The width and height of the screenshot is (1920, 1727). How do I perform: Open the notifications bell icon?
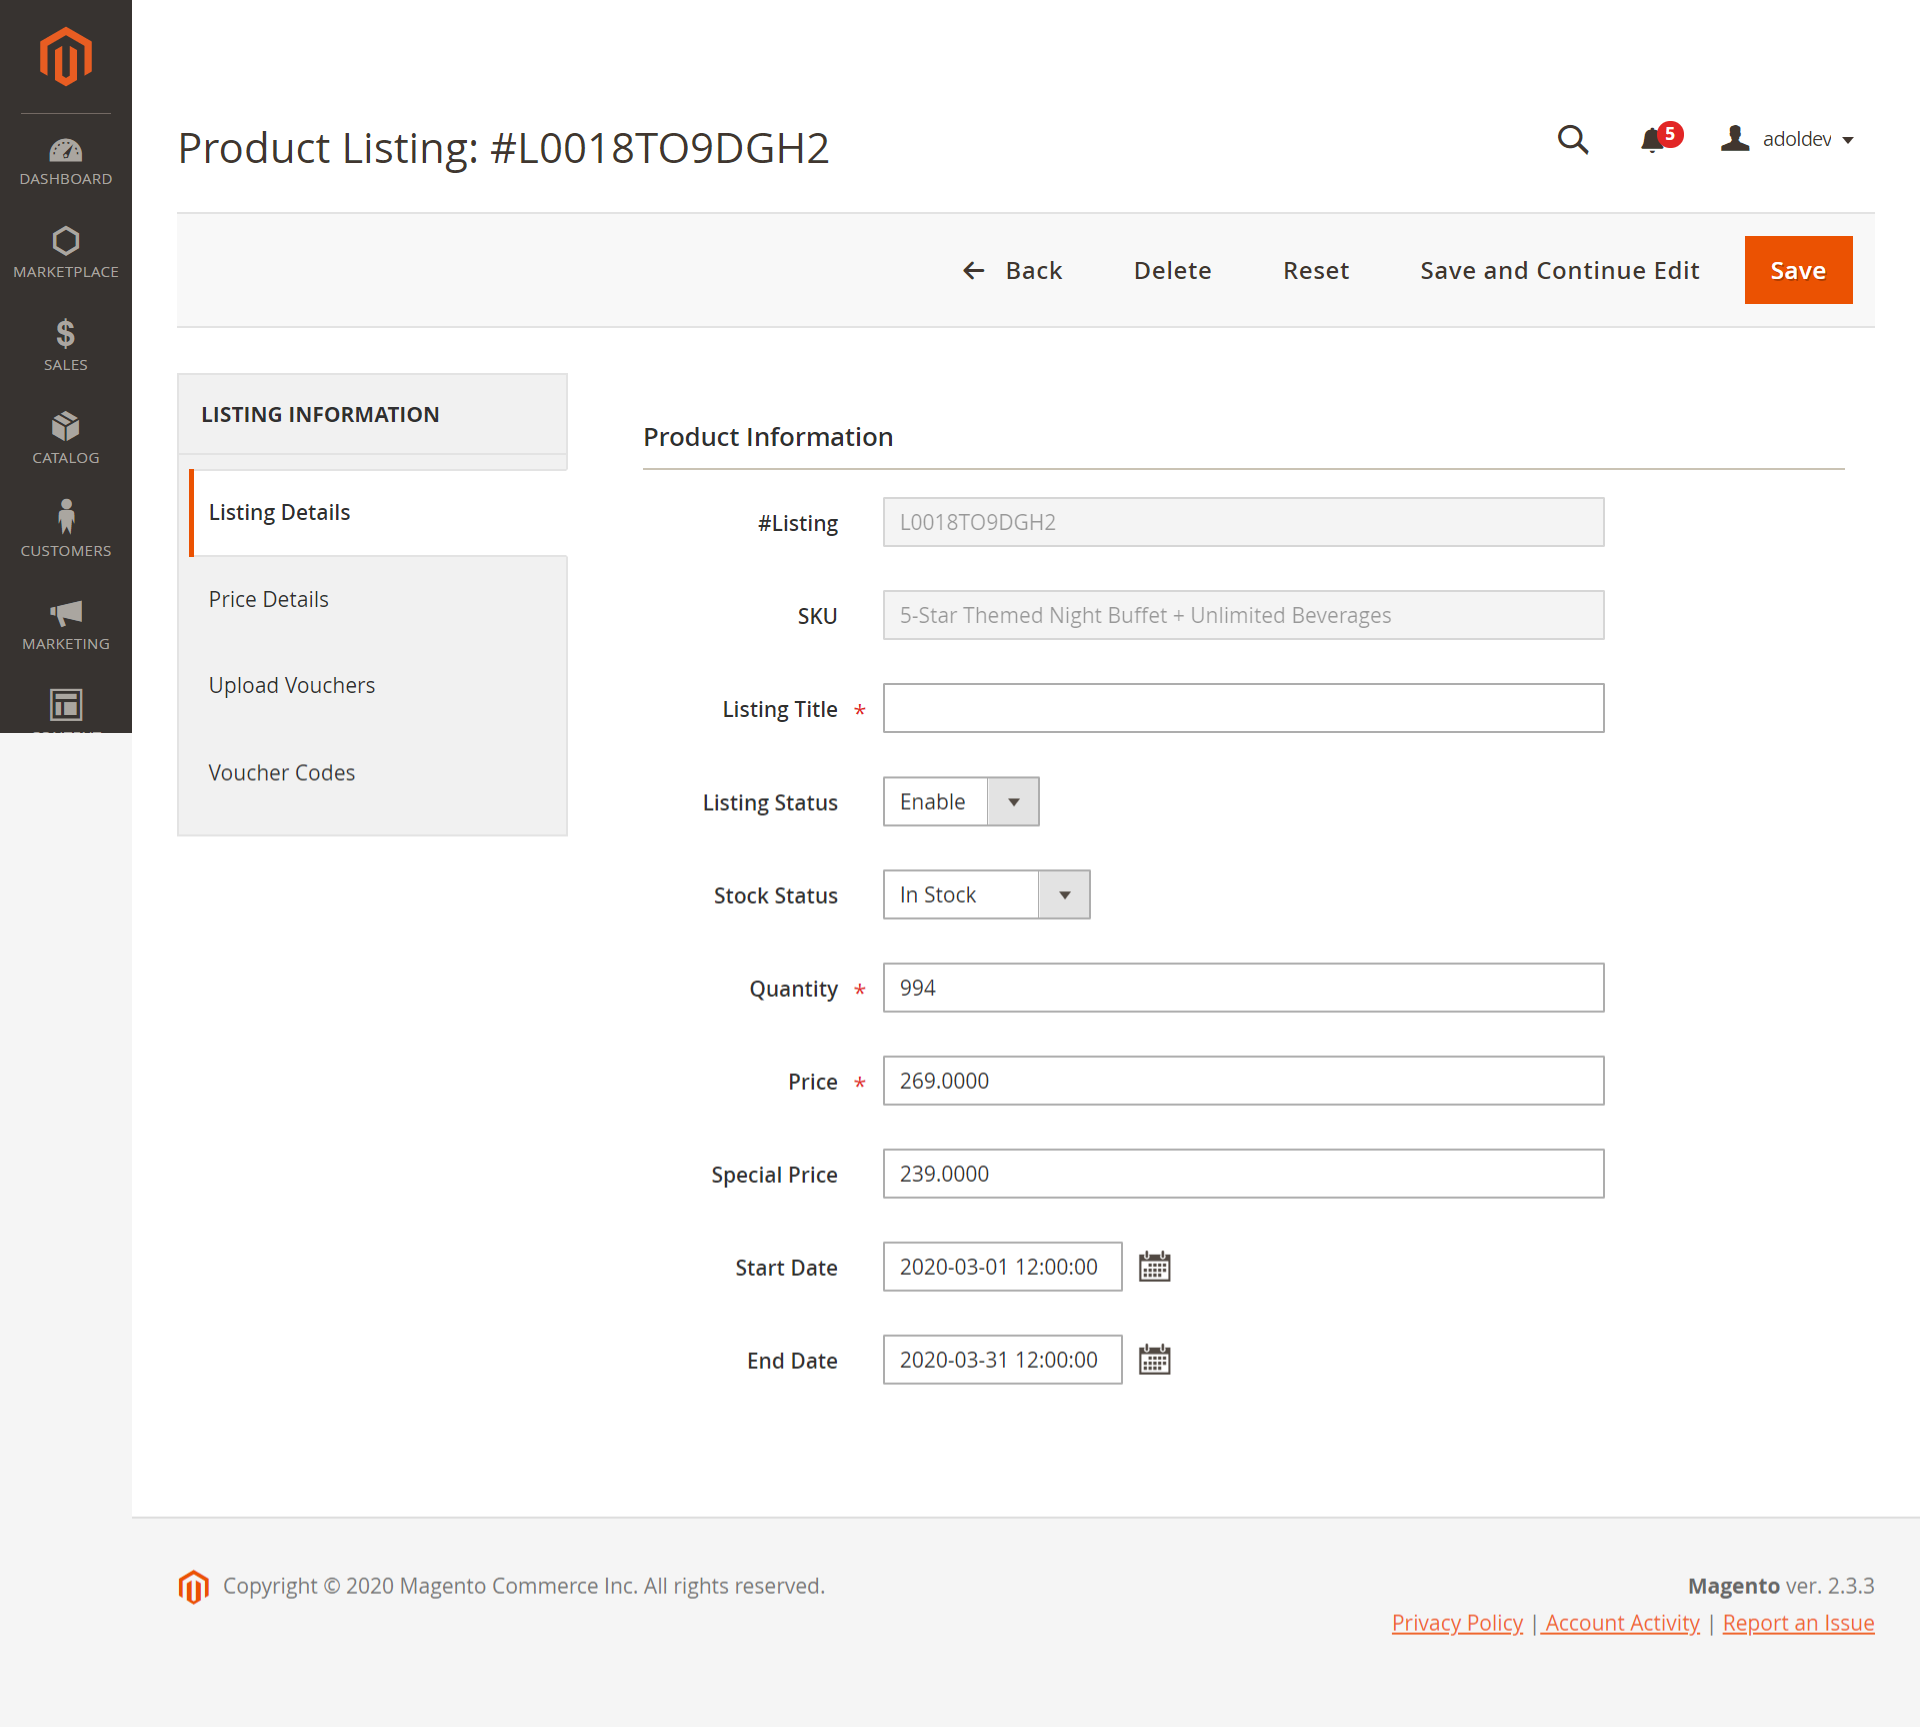[x=1652, y=140]
